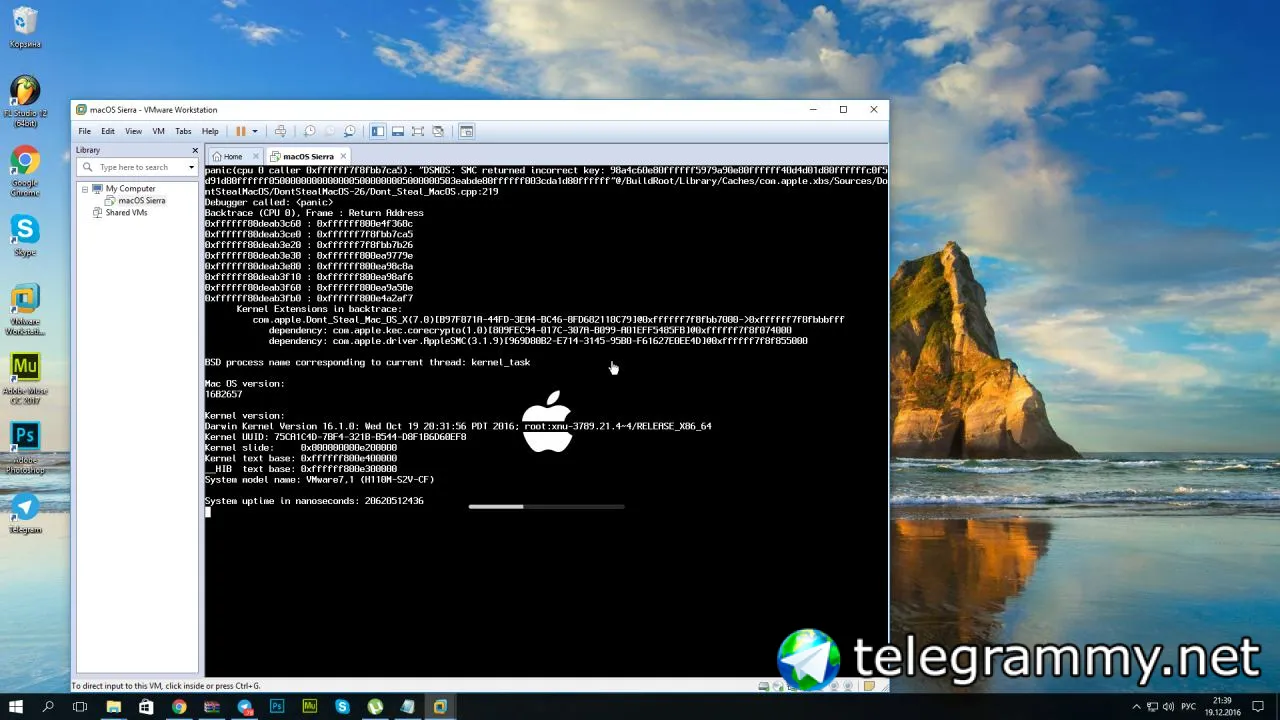The width and height of the screenshot is (1280, 720).
Task: Select the VMware Workstation desktop icon
Action: [25, 310]
